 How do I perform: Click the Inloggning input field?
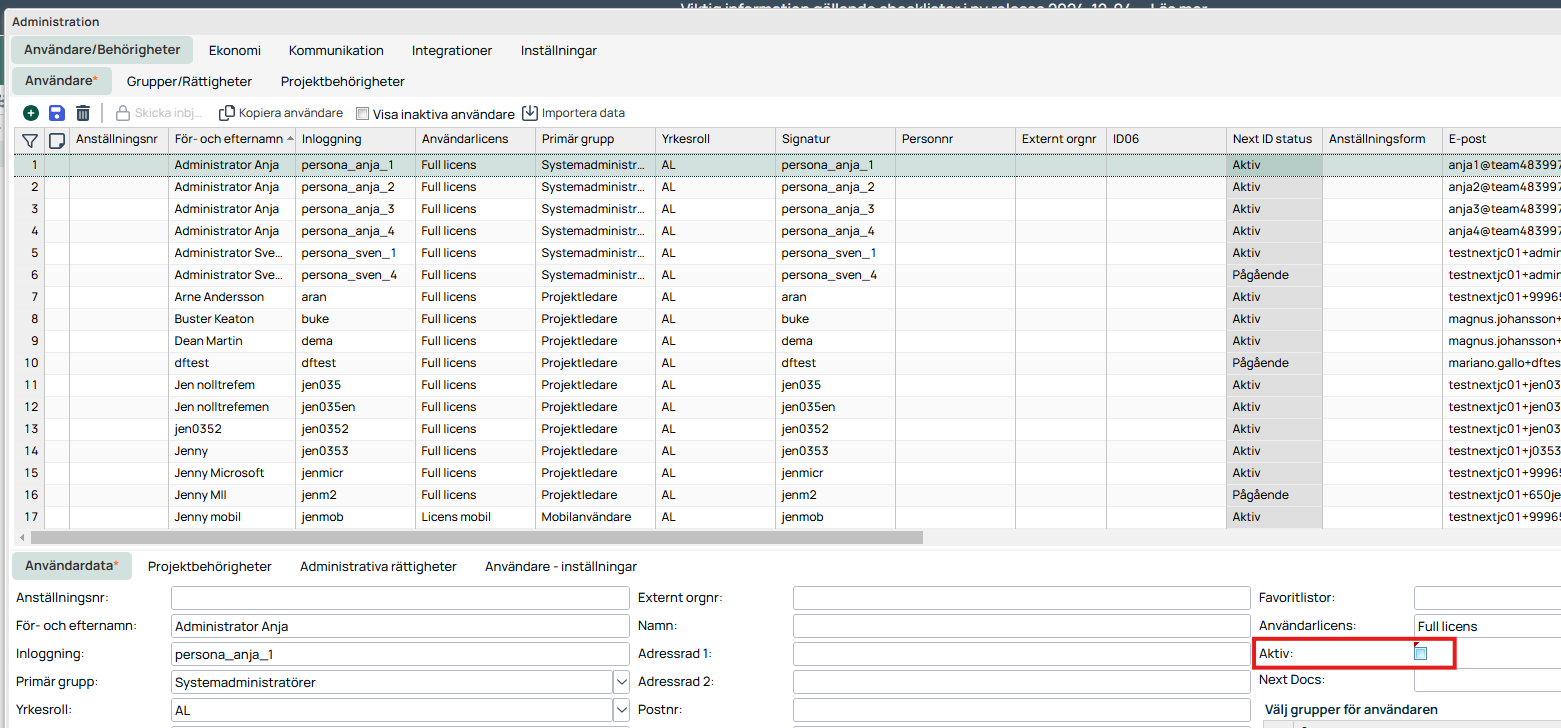(x=401, y=654)
